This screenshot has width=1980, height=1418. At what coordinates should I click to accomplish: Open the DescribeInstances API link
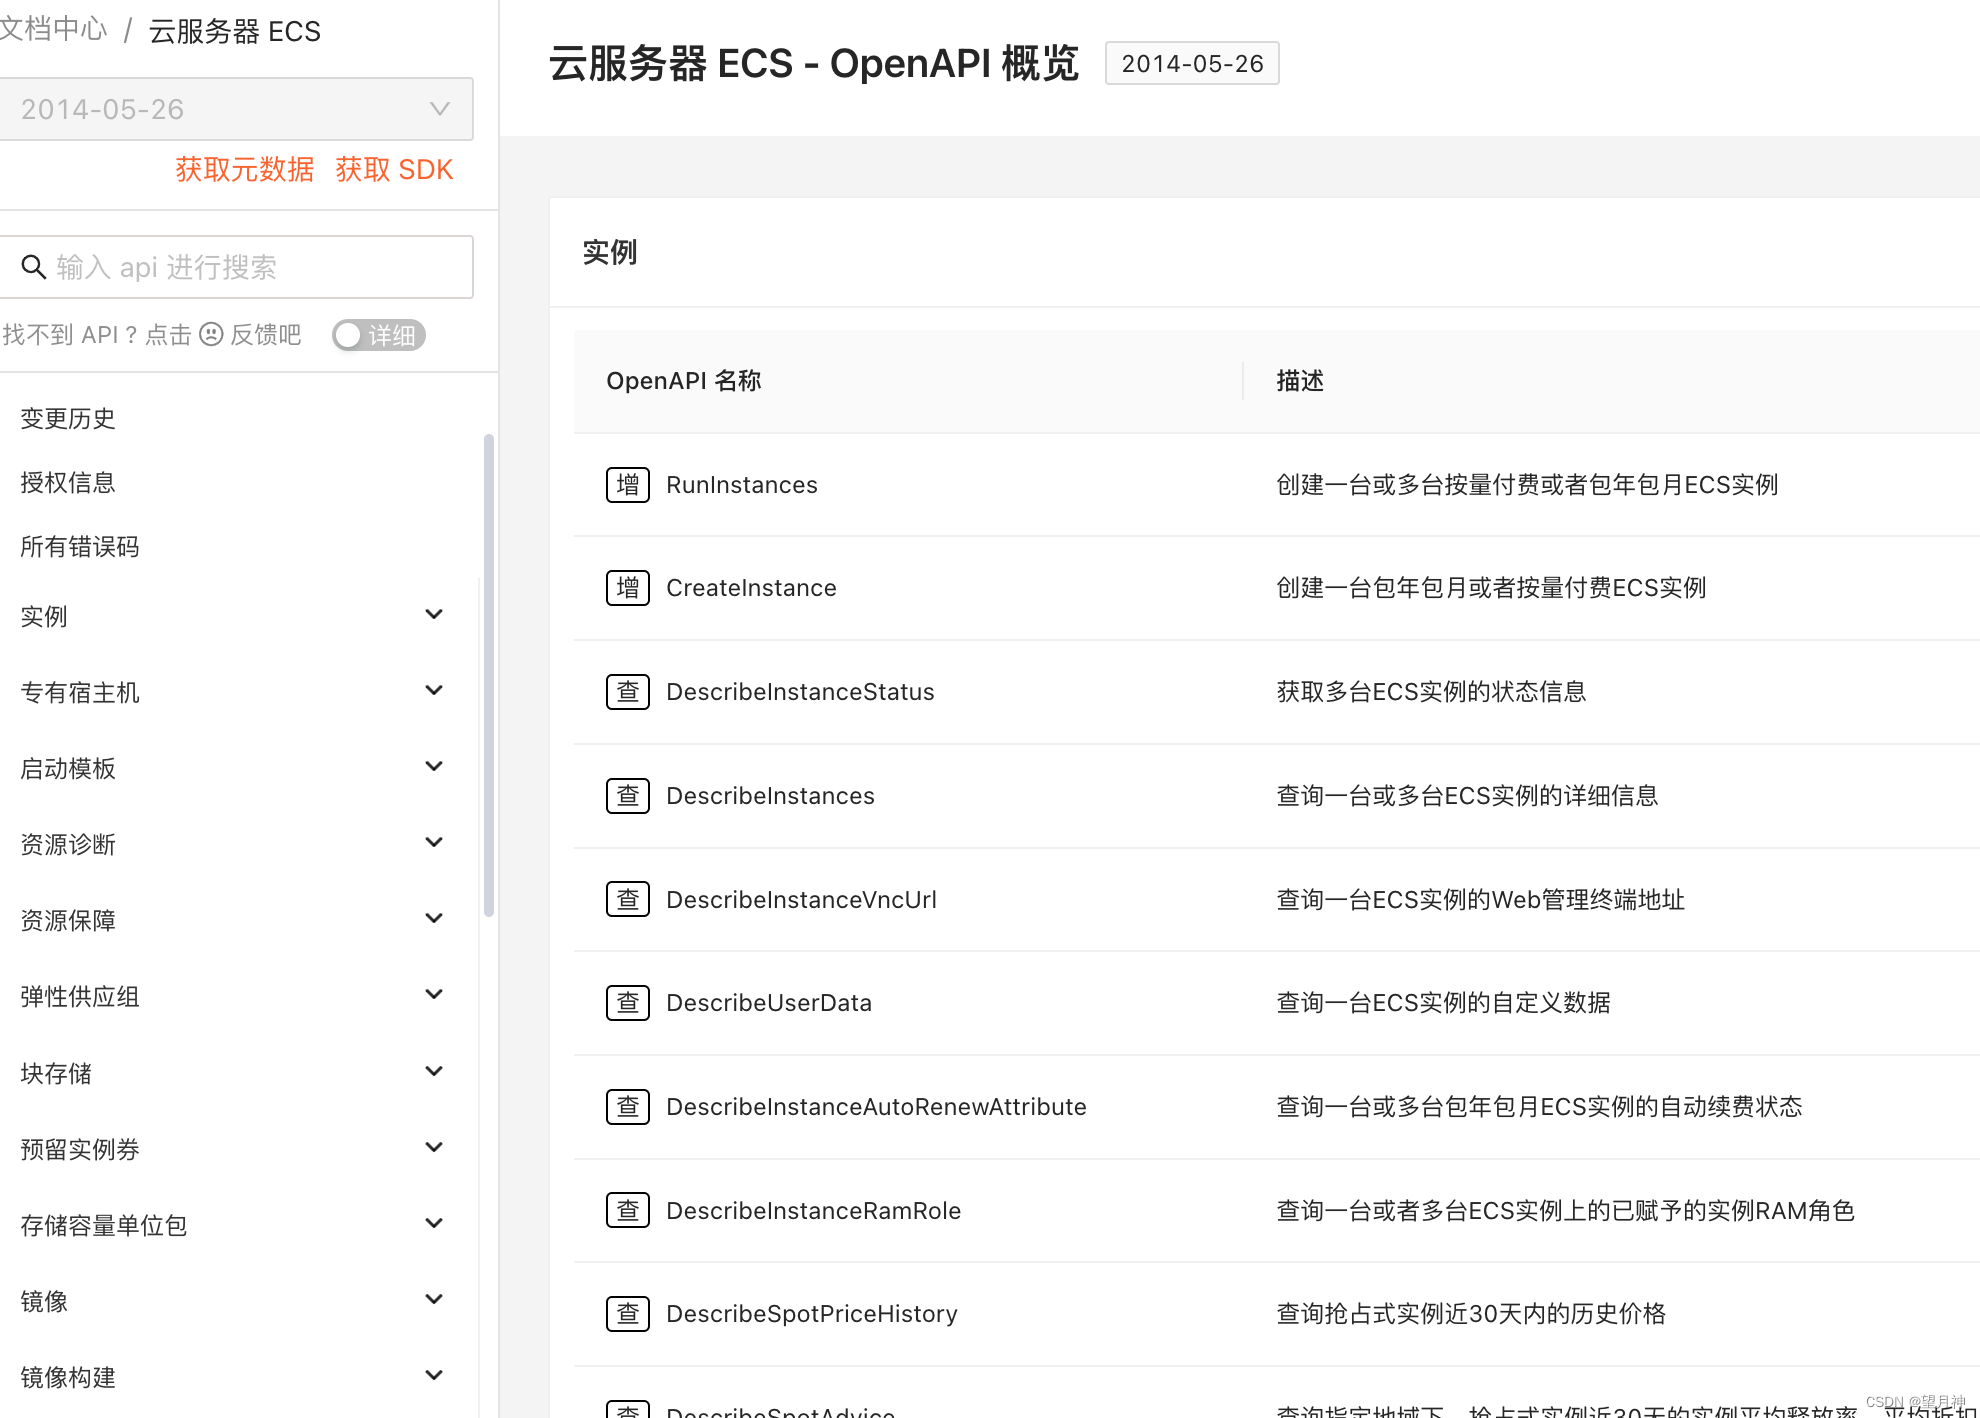(x=770, y=796)
